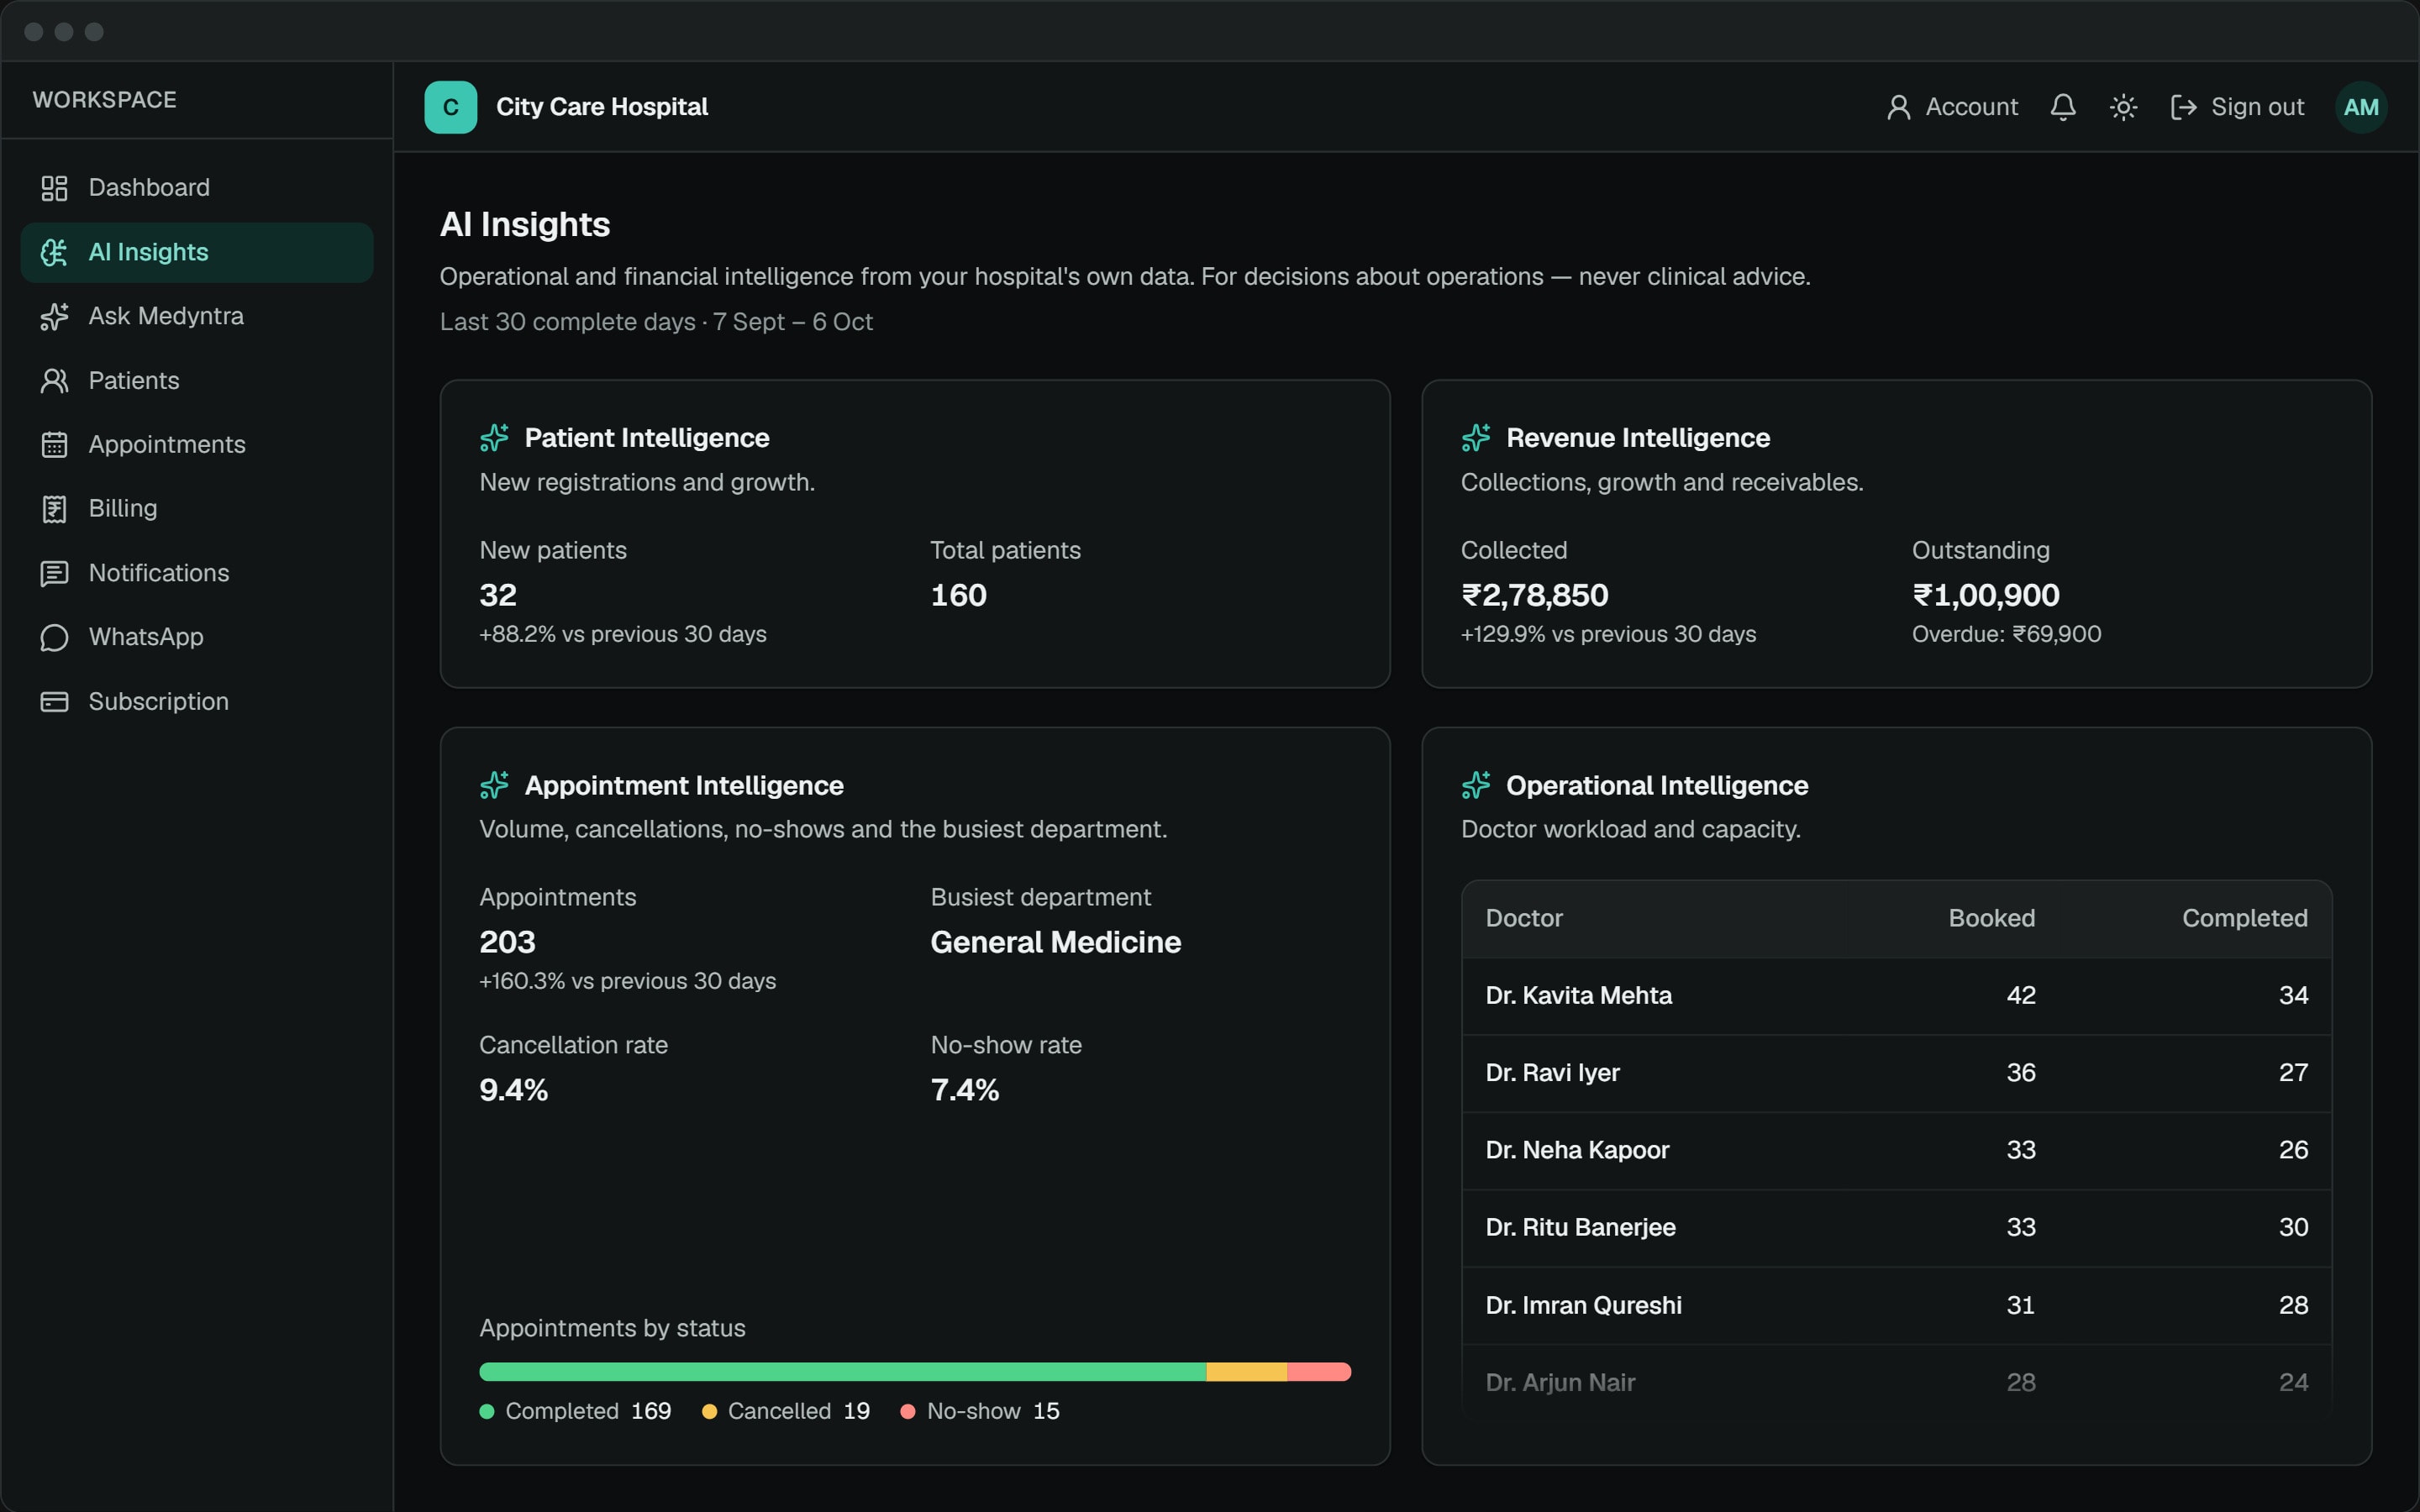Open notifications bell in top bar

coord(2063,107)
